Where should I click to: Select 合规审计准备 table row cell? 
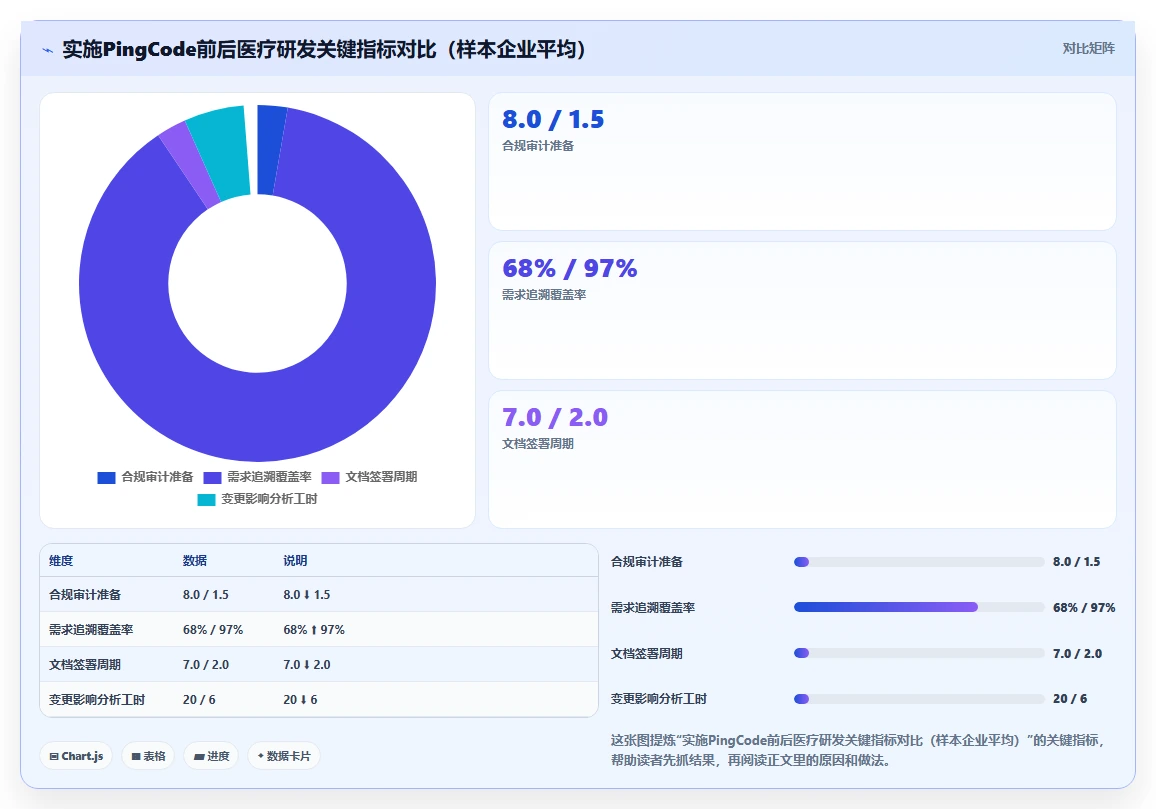pyautogui.click(x=85, y=594)
